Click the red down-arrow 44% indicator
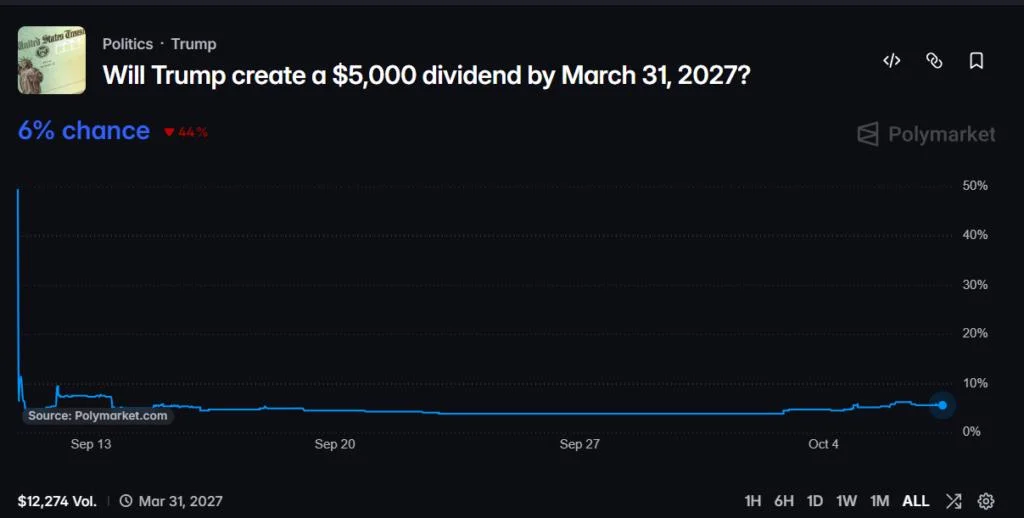Image resolution: width=1024 pixels, height=518 pixels. pyautogui.click(x=185, y=132)
